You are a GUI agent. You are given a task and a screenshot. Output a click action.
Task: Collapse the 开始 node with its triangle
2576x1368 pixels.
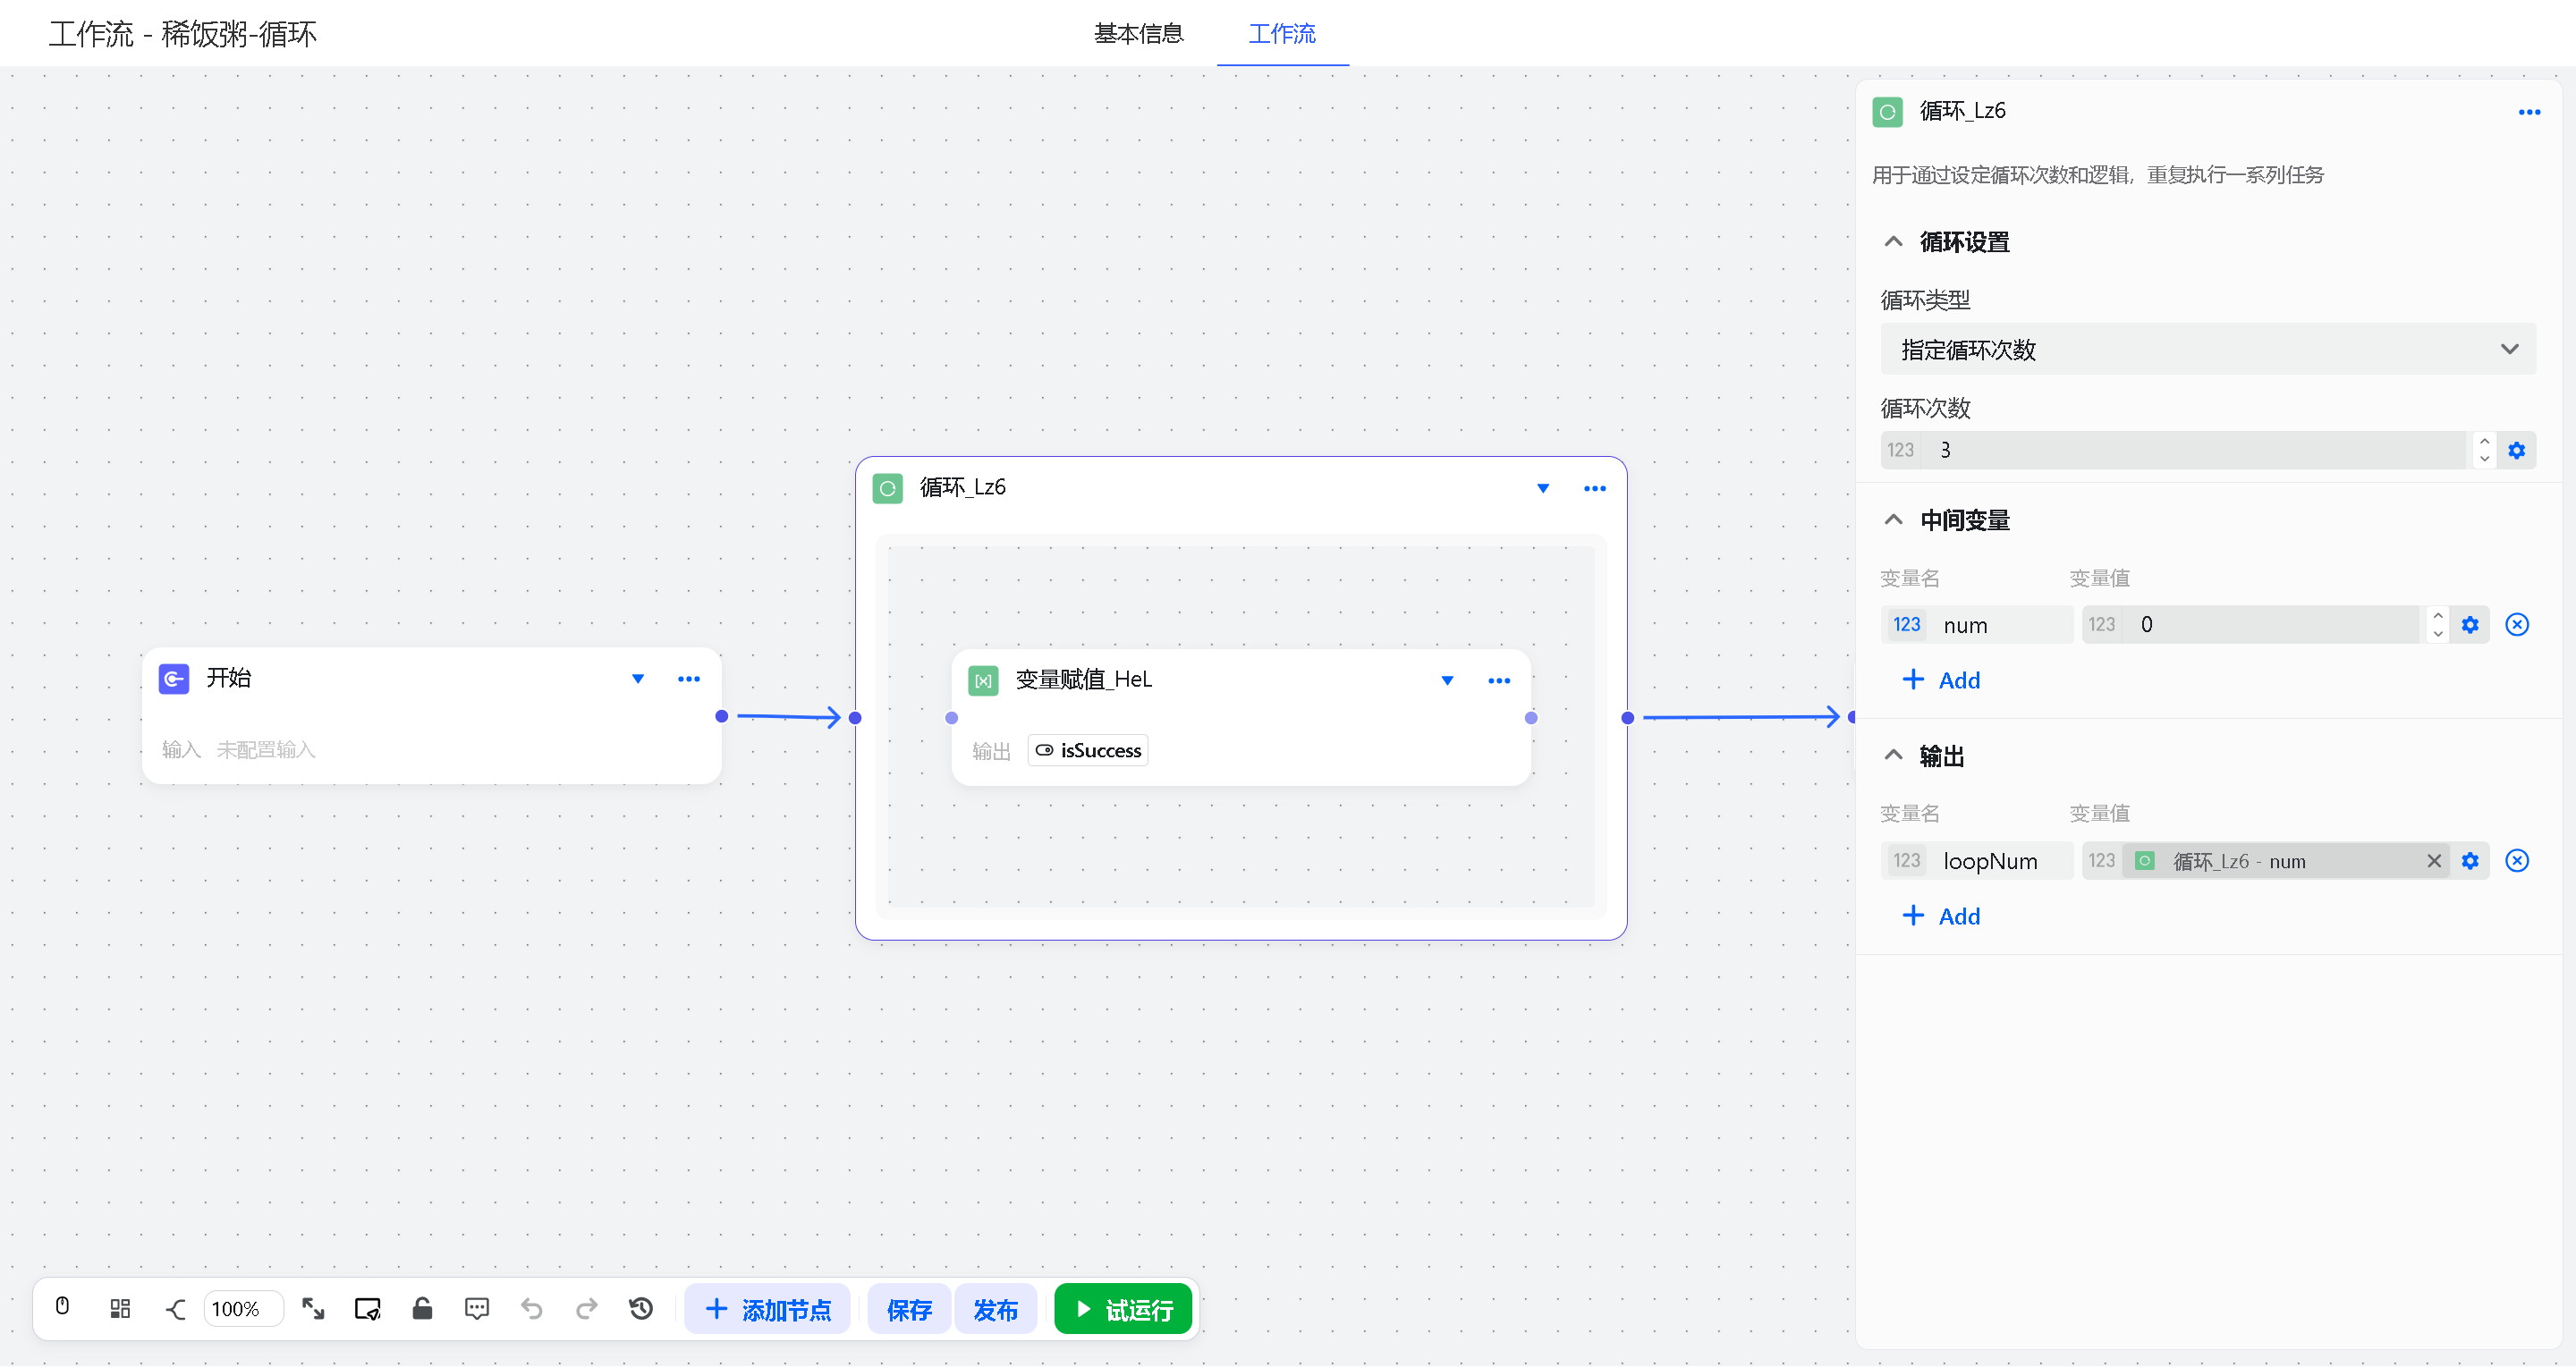[638, 680]
